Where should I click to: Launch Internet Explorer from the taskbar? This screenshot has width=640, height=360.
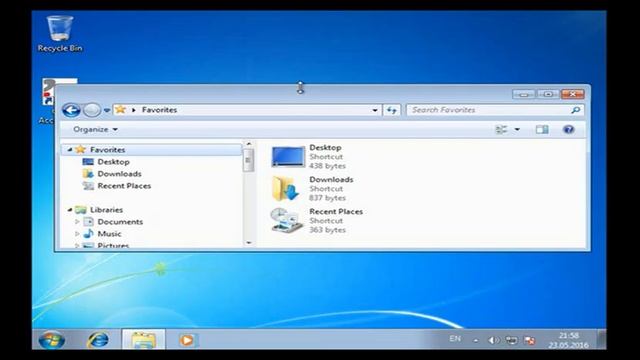pos(98,340)
